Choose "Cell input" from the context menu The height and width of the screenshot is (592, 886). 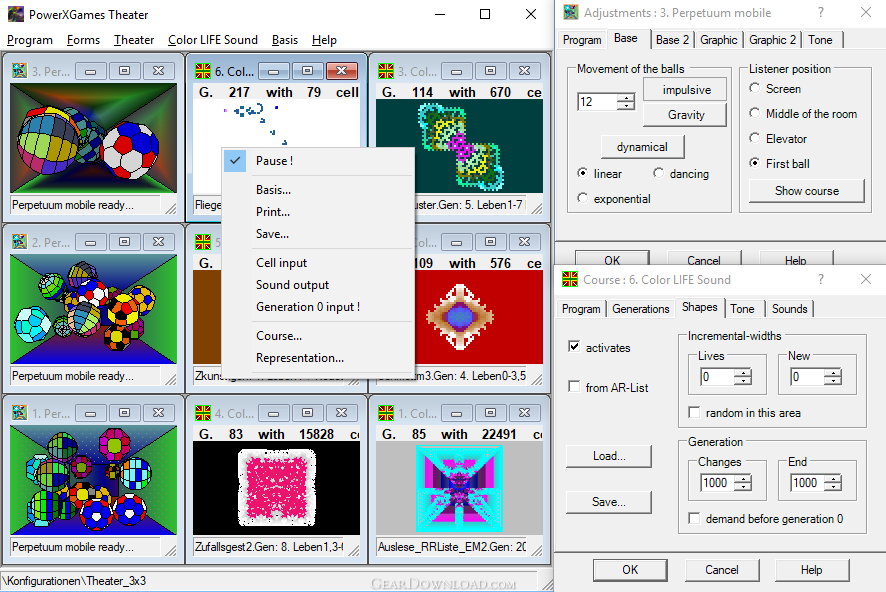click(x=281, y=263)
